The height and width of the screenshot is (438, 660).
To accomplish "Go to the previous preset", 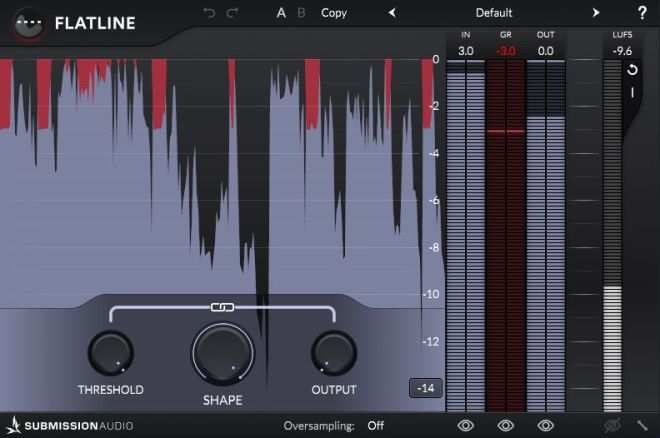I will pyautogui.click(x=392, y=13).
